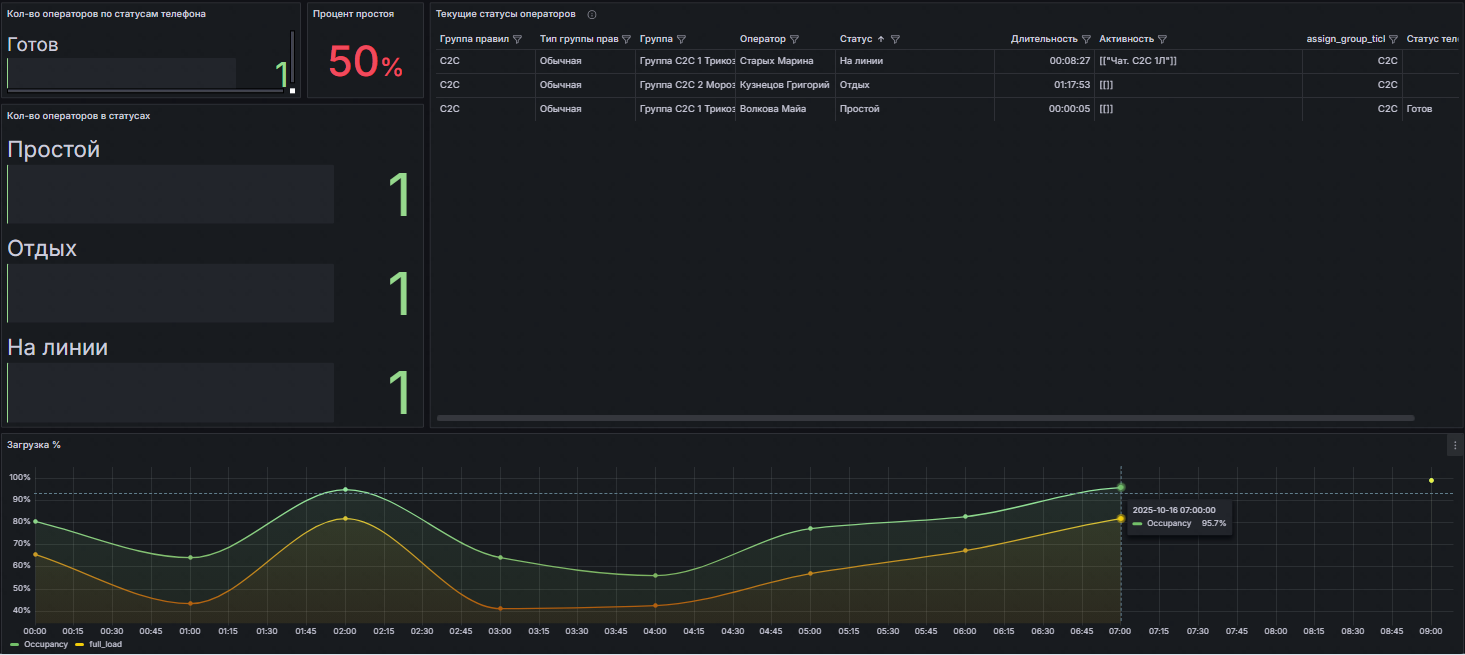Toggle the Occupancy series in legend
Viewport: 1465px width, 655px height.
(x=46, y=645)
